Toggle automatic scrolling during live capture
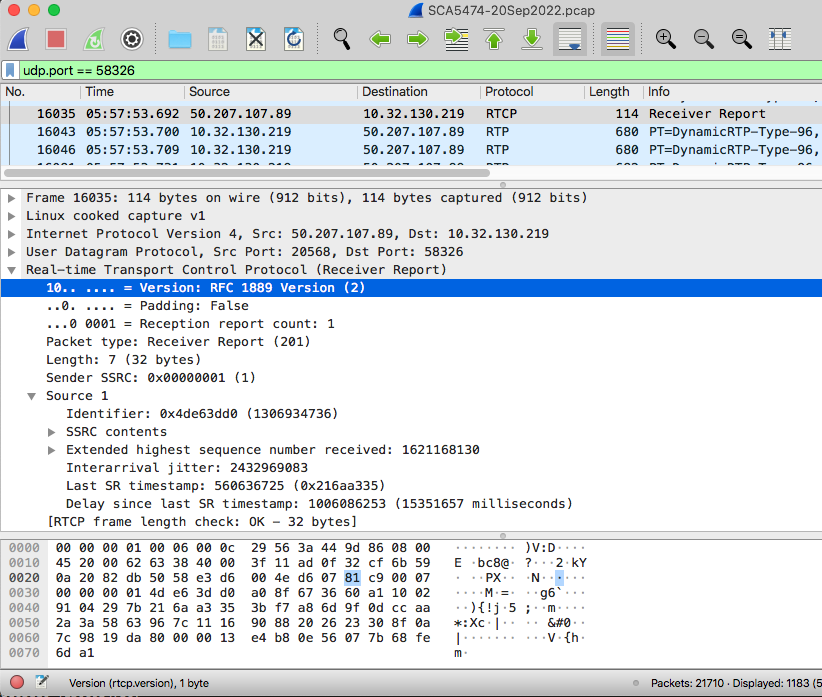 [x=571, y=38]
